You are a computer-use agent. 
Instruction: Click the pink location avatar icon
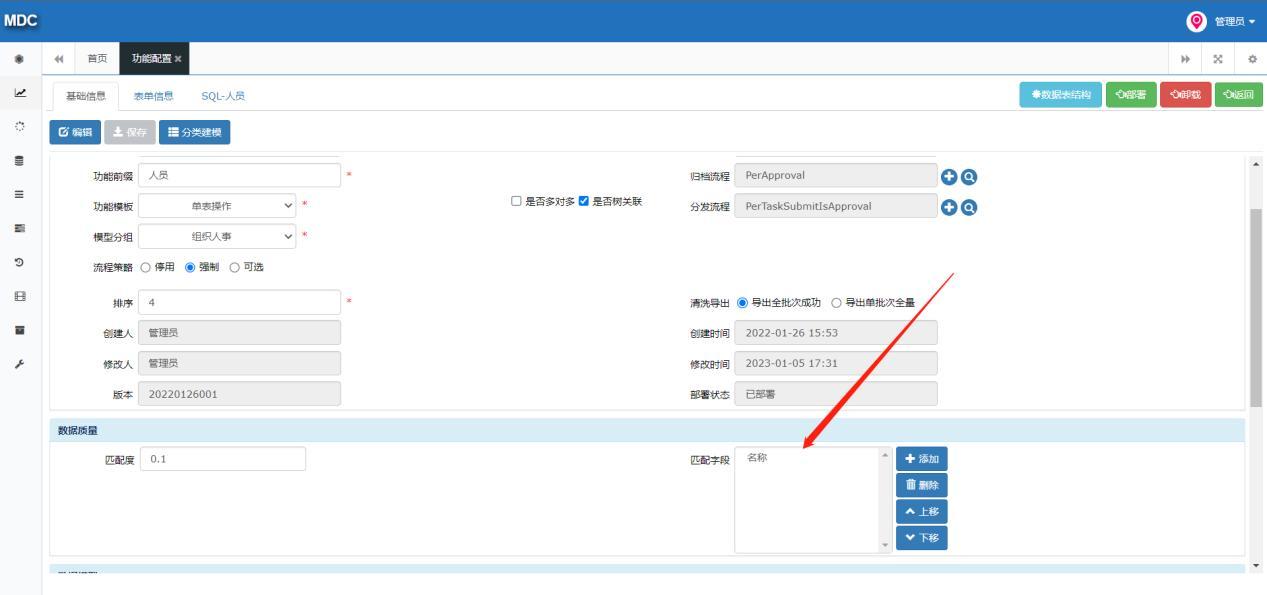point(1196,21)
